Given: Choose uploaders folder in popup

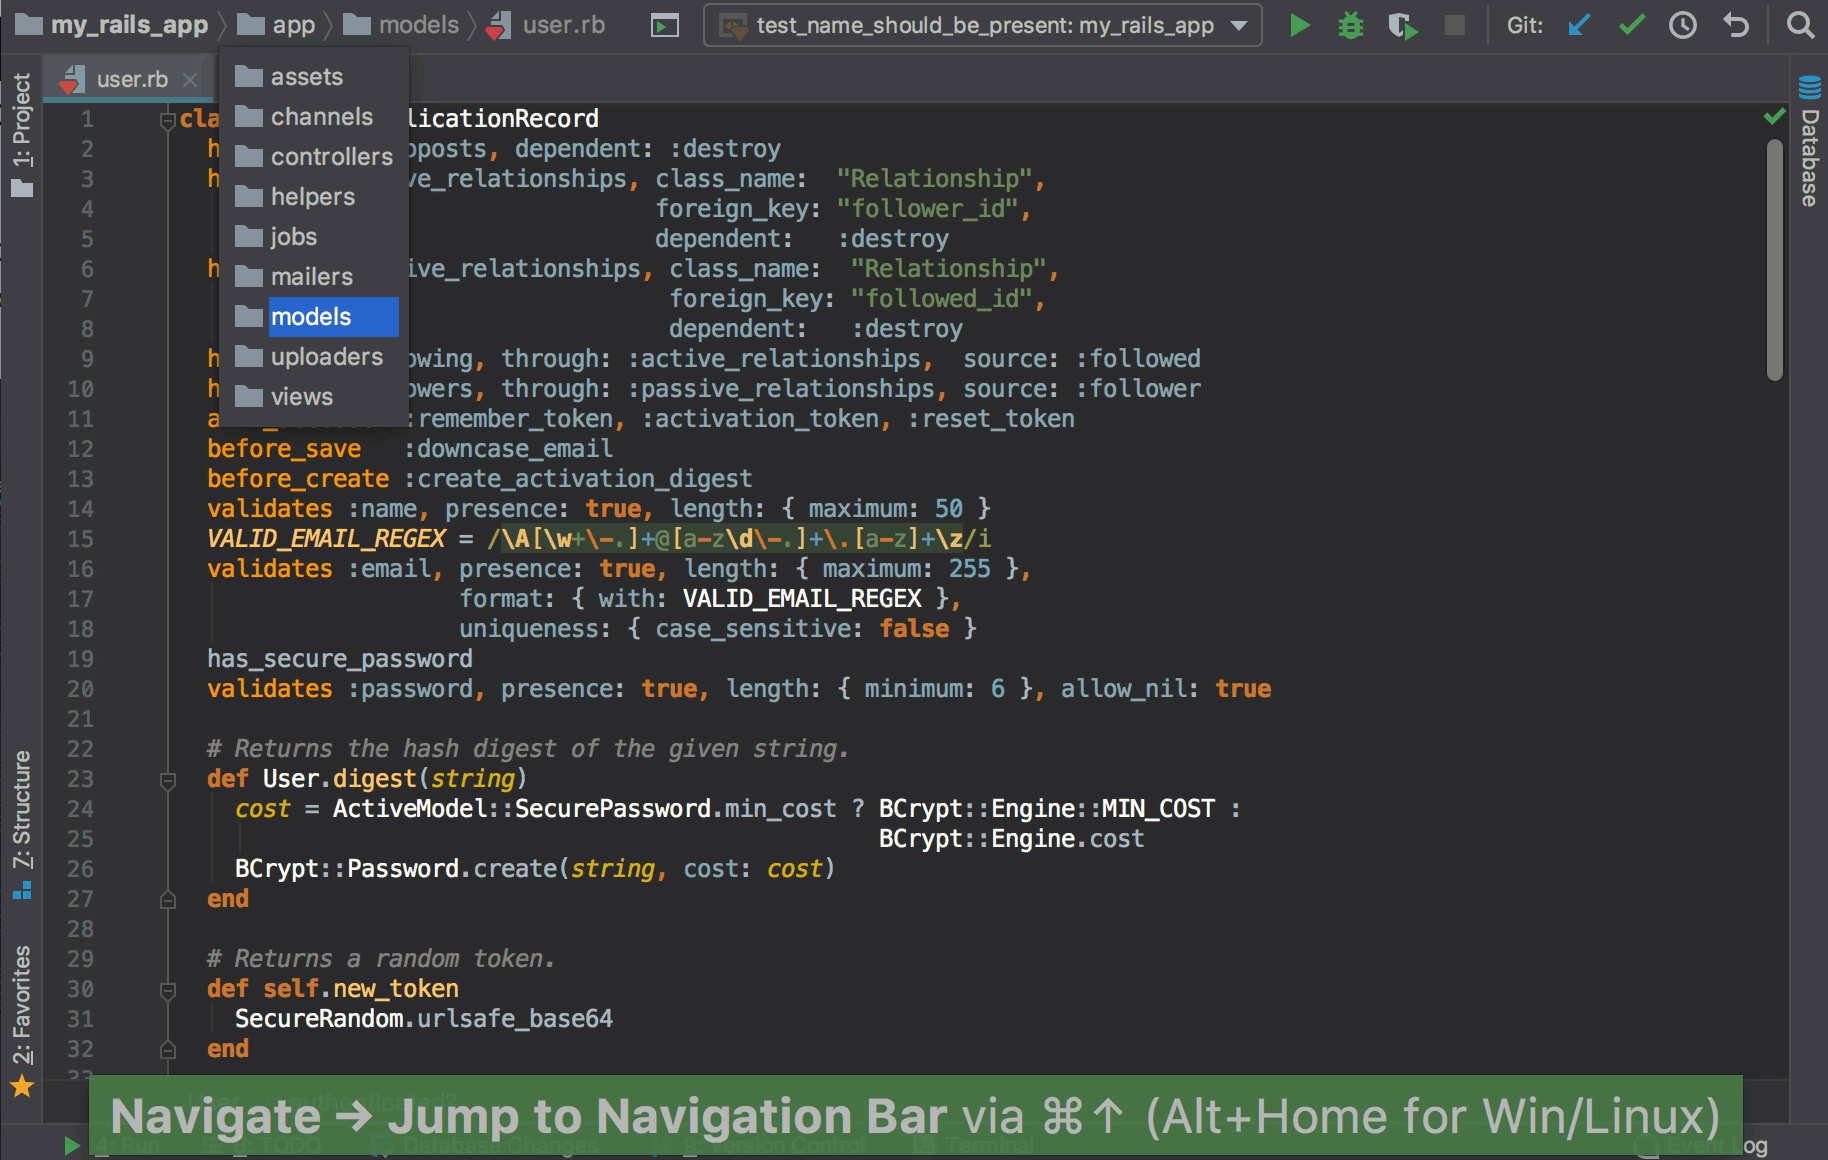Looking at the screenshot, I should [x=314, y=357].
